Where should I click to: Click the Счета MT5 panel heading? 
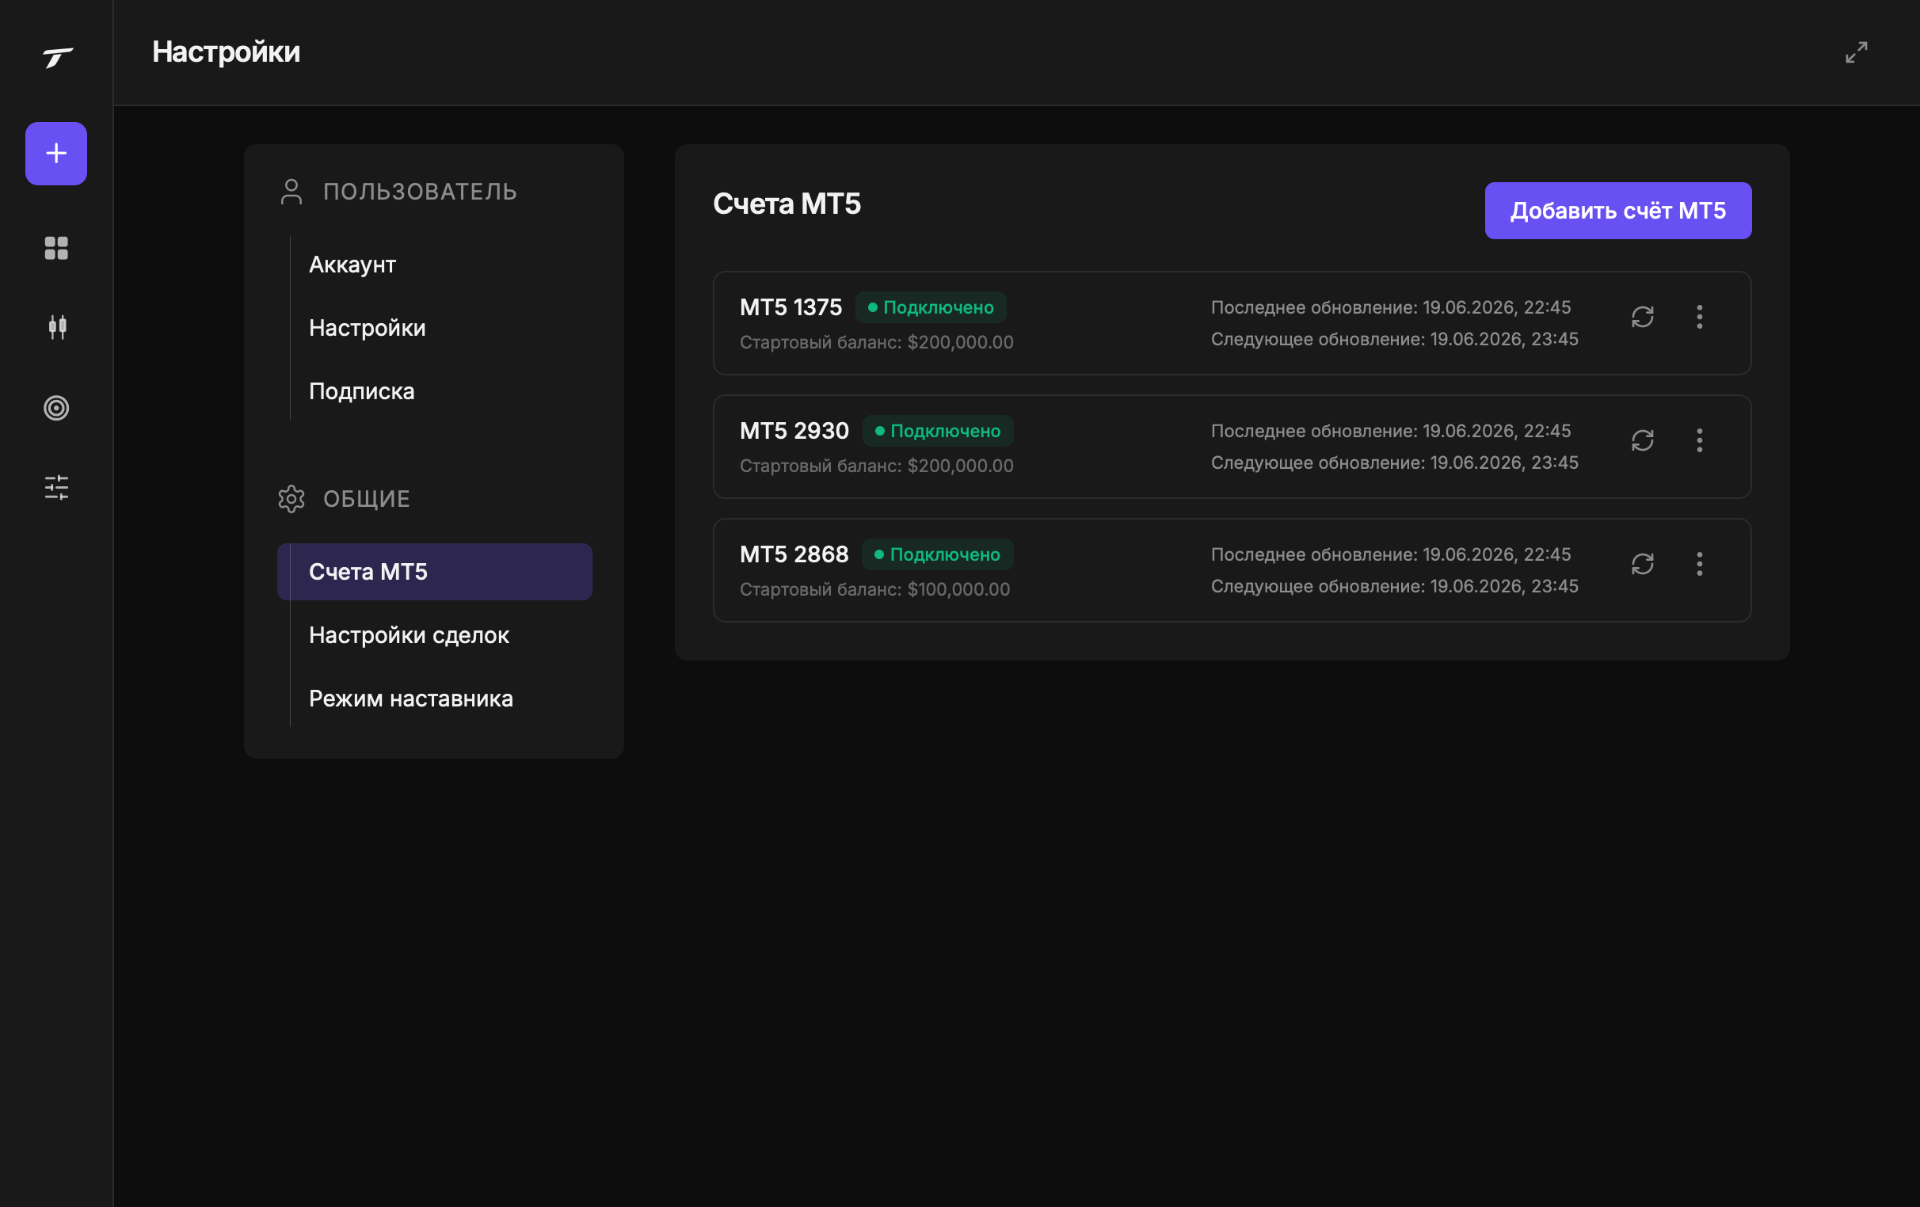click(786, 204)
